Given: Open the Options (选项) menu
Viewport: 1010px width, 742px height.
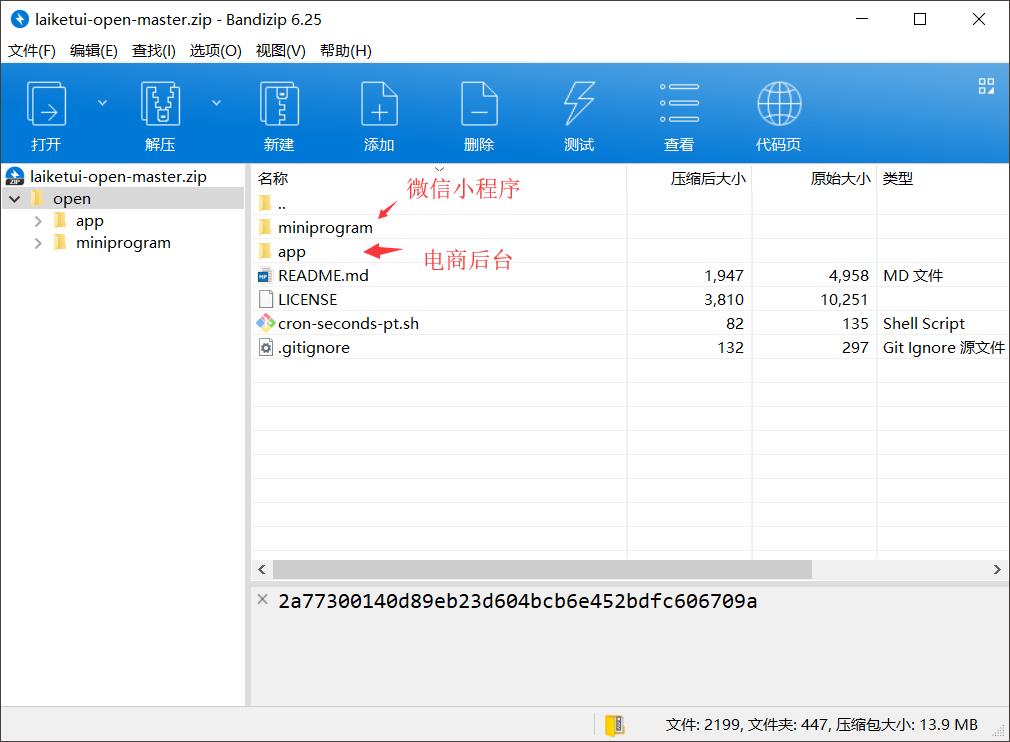Looking at the screenshot, I should [x=216, y=51].
